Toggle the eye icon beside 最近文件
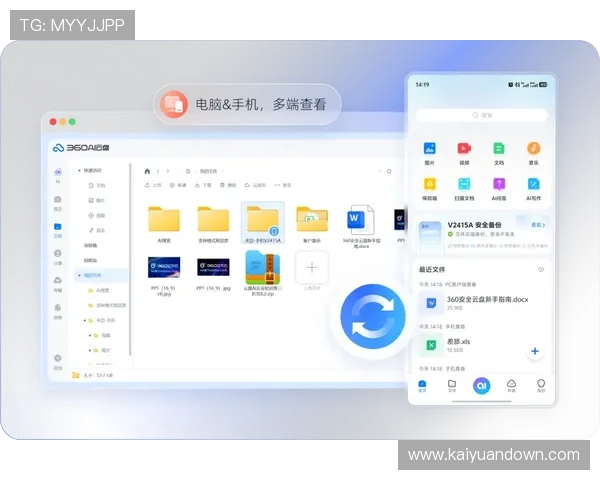 pyautogui.click(x=541, y=269)
